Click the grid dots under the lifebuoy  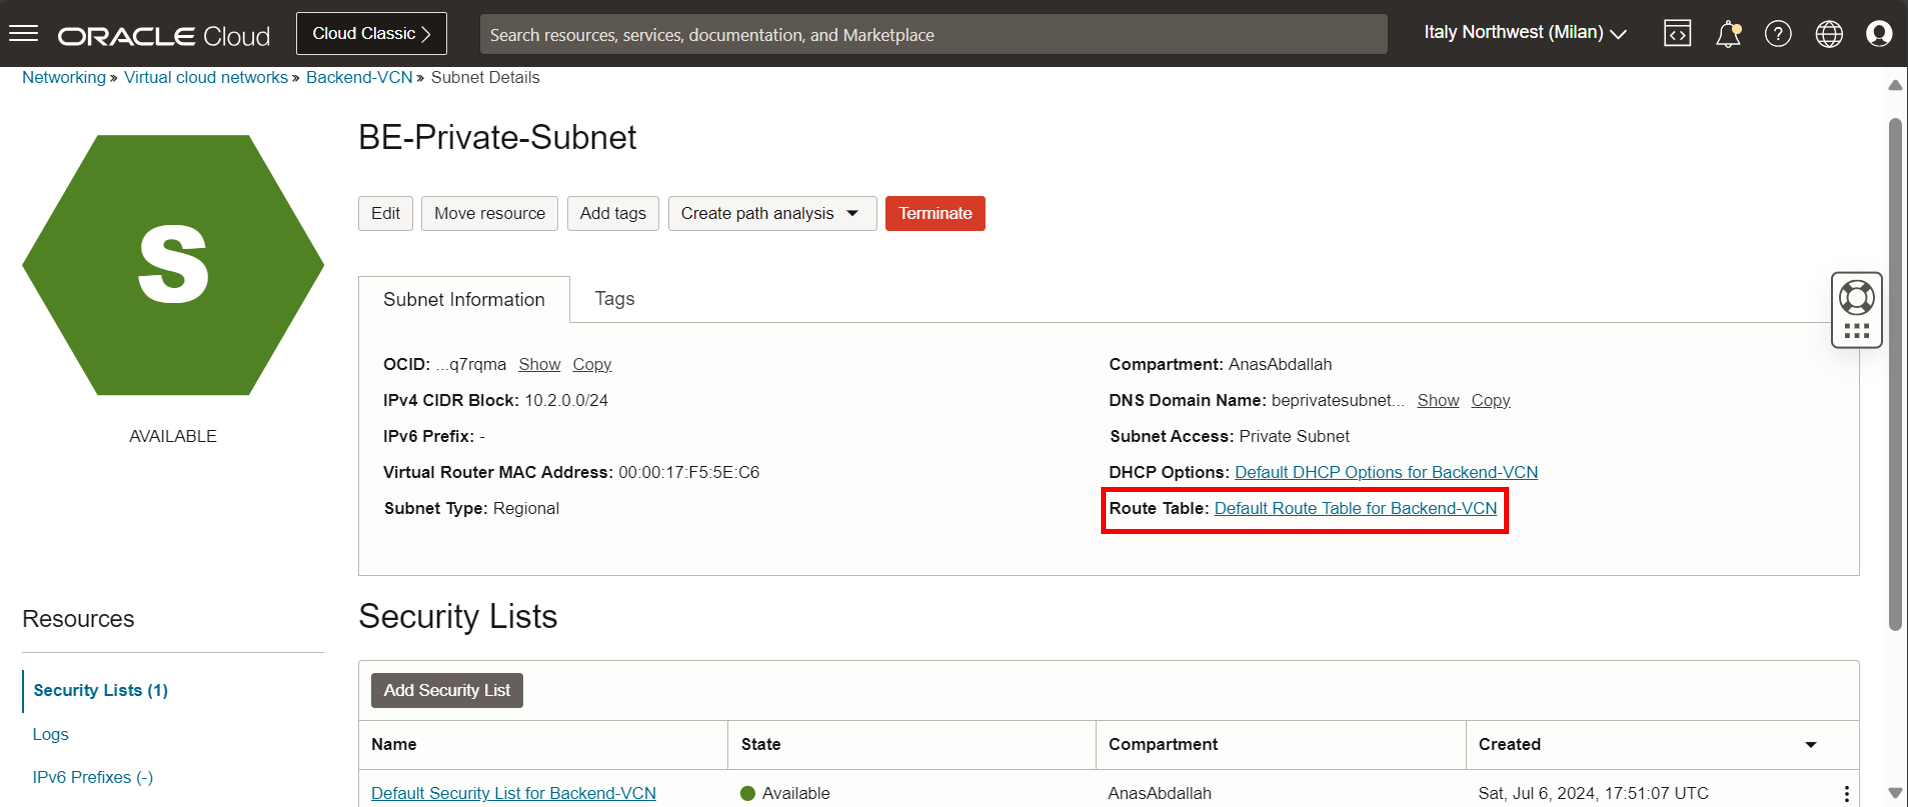coord(1857,331)
